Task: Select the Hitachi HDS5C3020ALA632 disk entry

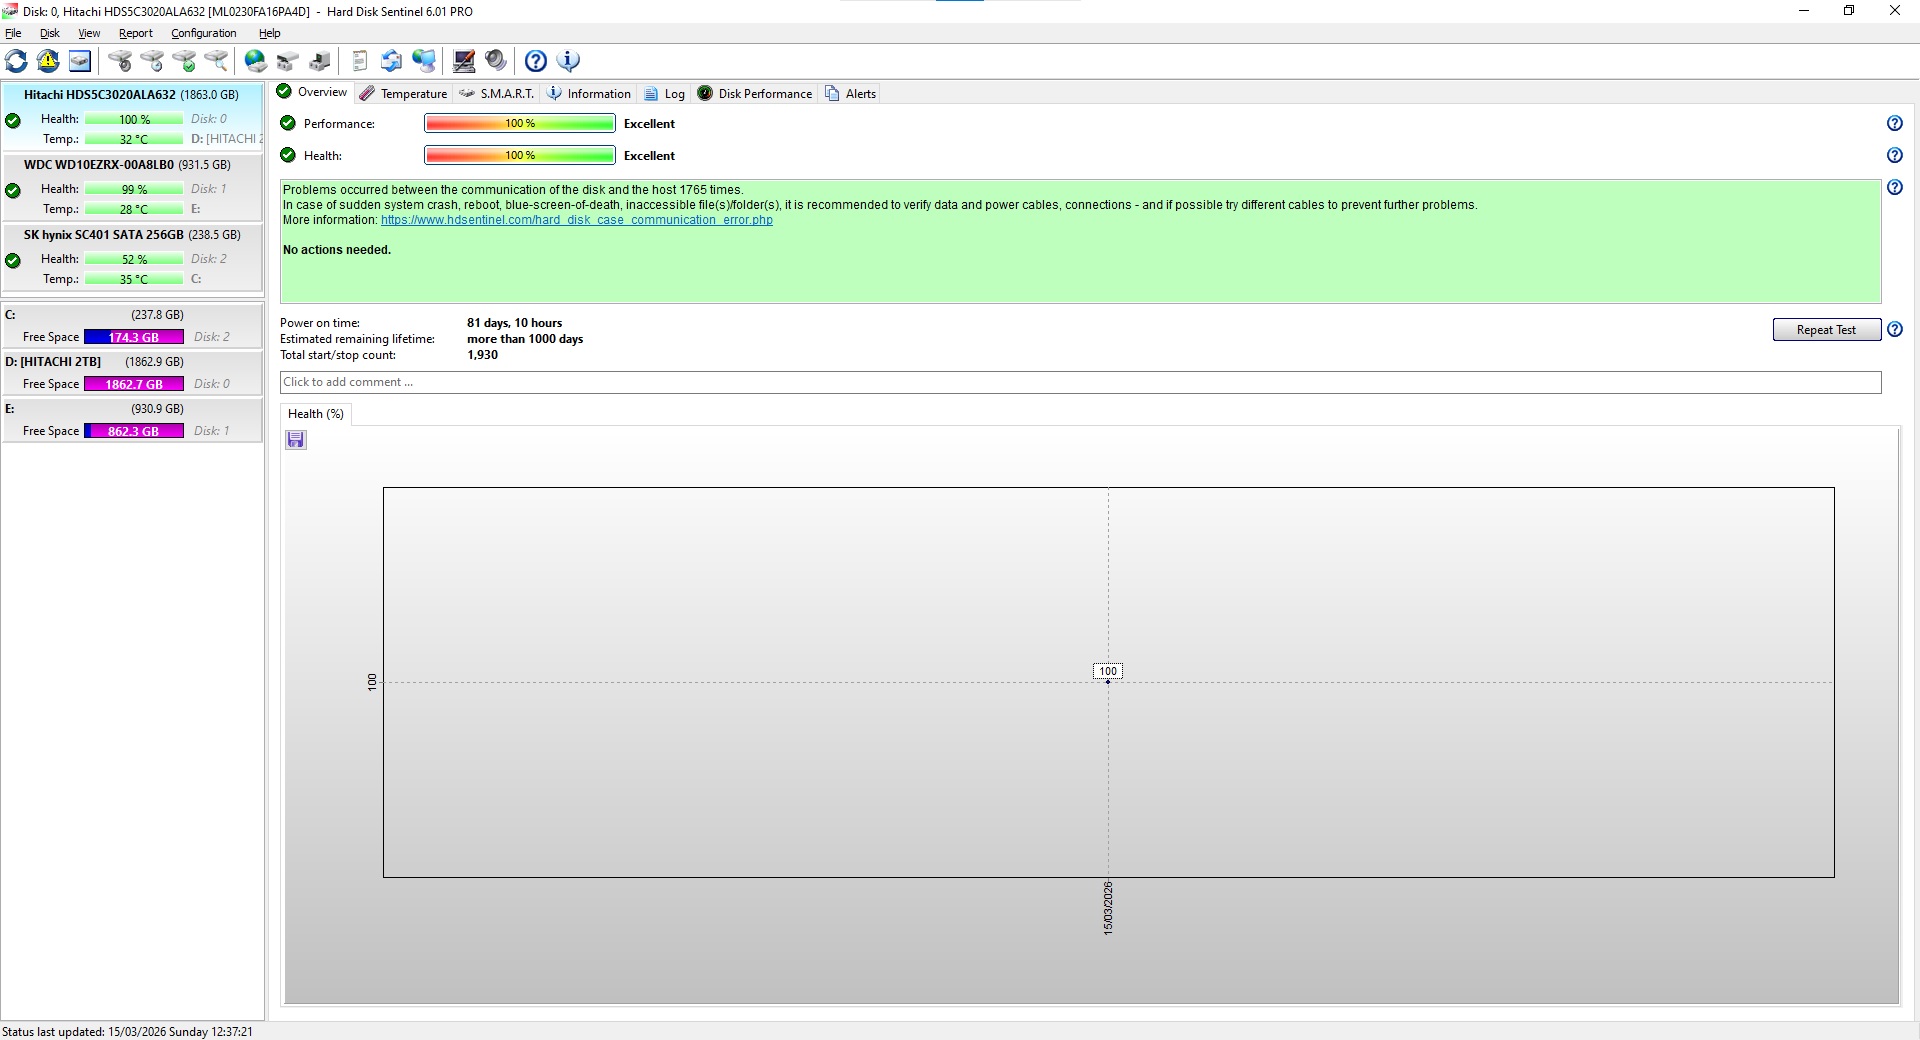Action: tap(132, 117)
